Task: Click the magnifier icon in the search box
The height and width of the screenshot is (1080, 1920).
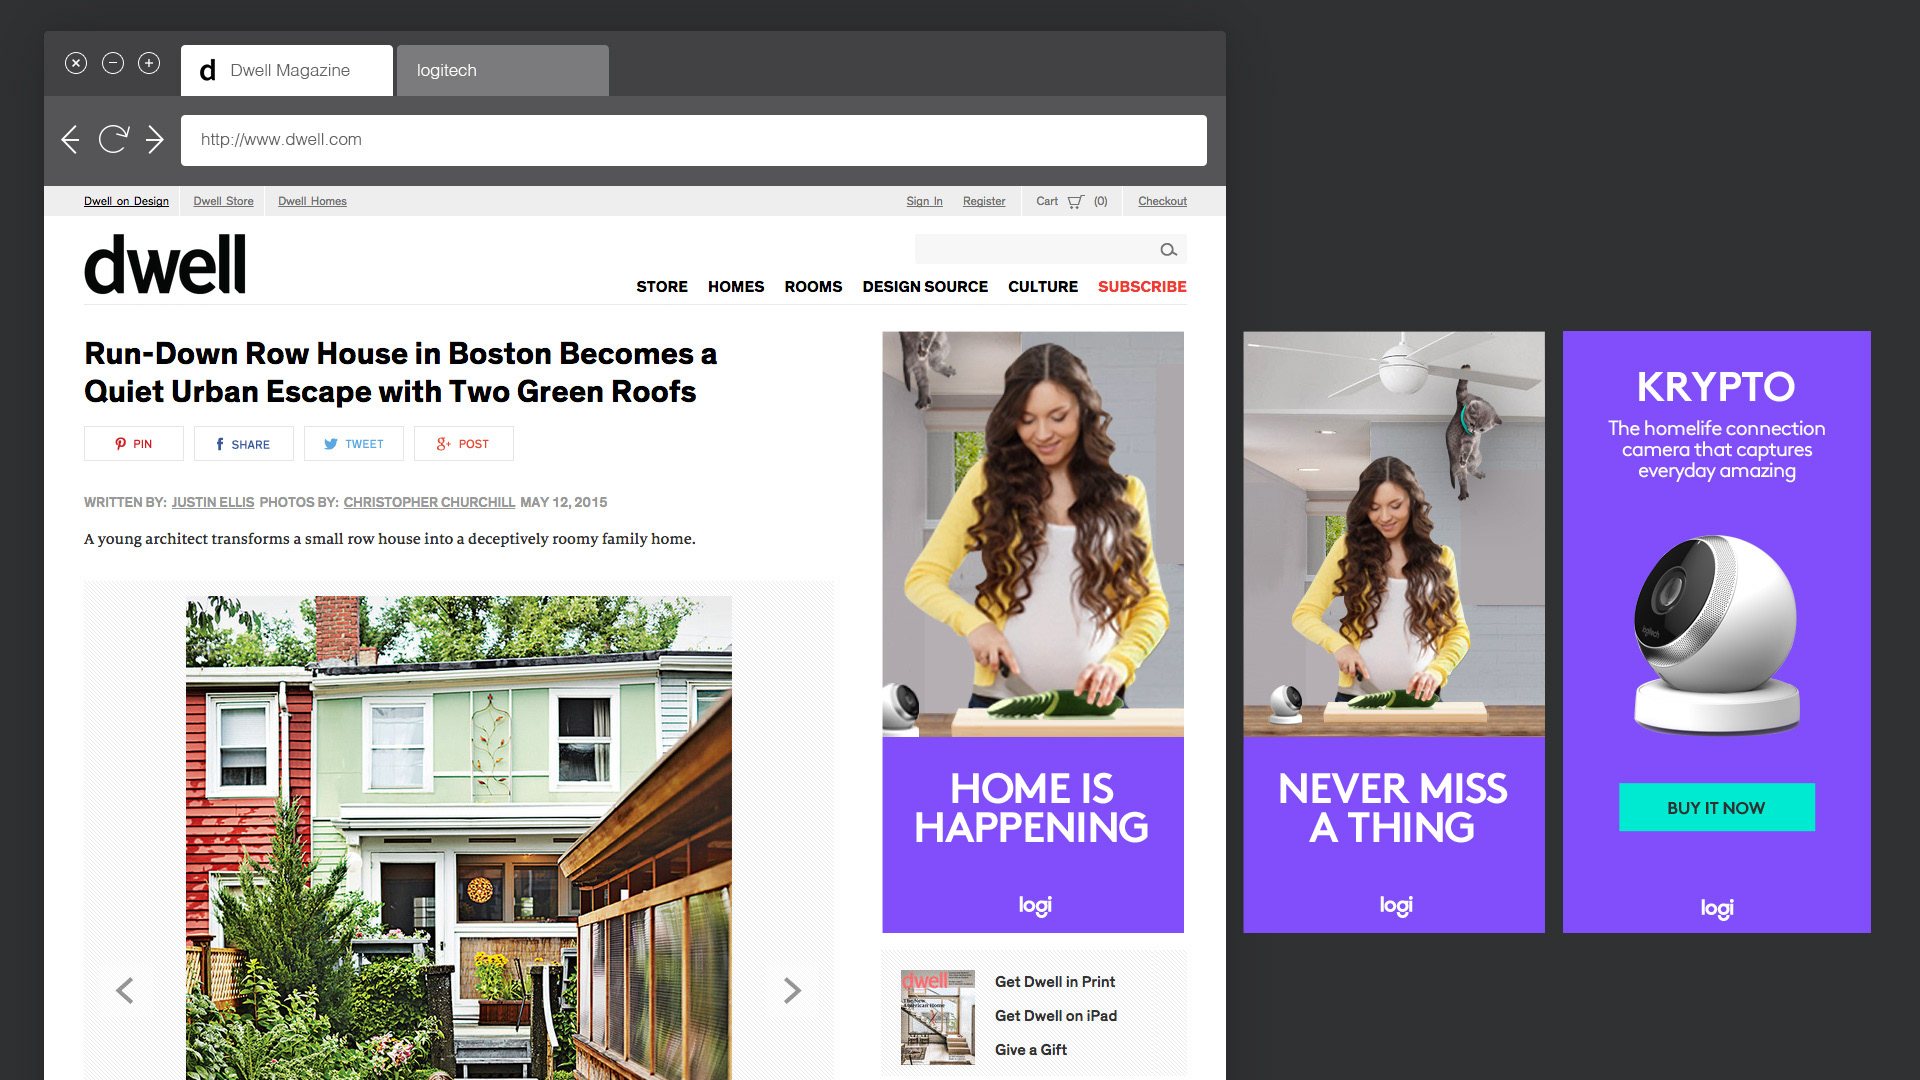Action: coord(1168,250)
